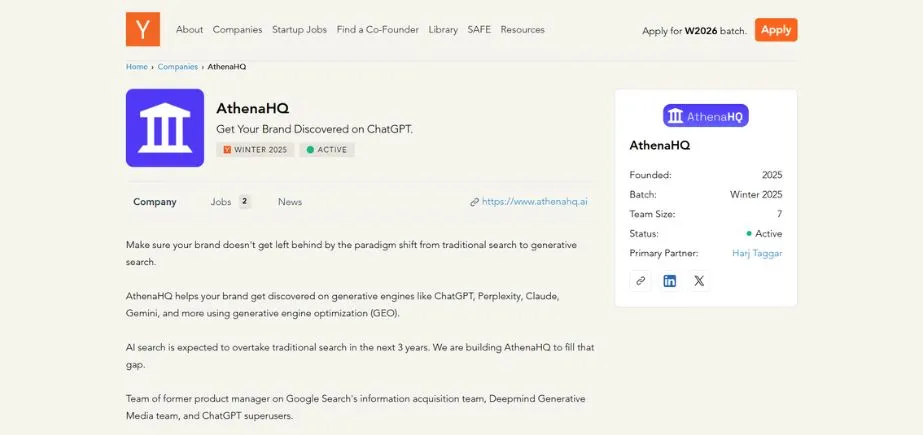
Task: Click the Y Combinator orange logo
Action: 142,29
